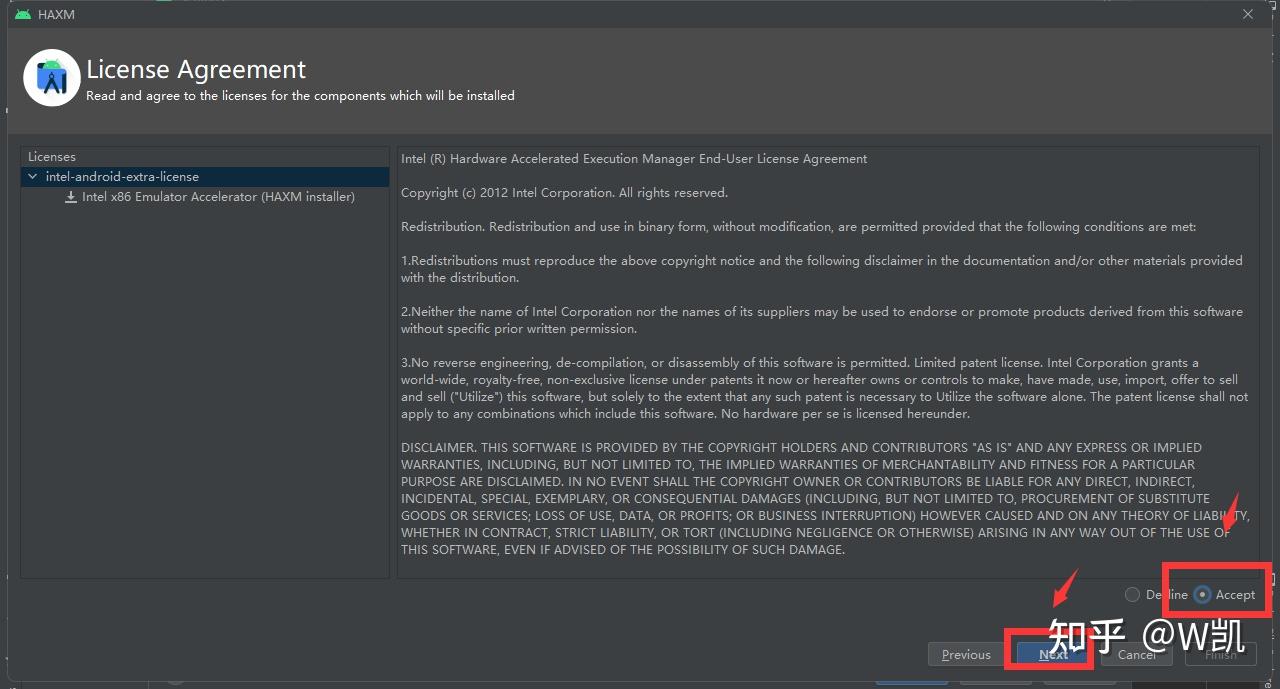Click the Next button
This screenshot has height=689, width=1280.
click(1053, 654)
